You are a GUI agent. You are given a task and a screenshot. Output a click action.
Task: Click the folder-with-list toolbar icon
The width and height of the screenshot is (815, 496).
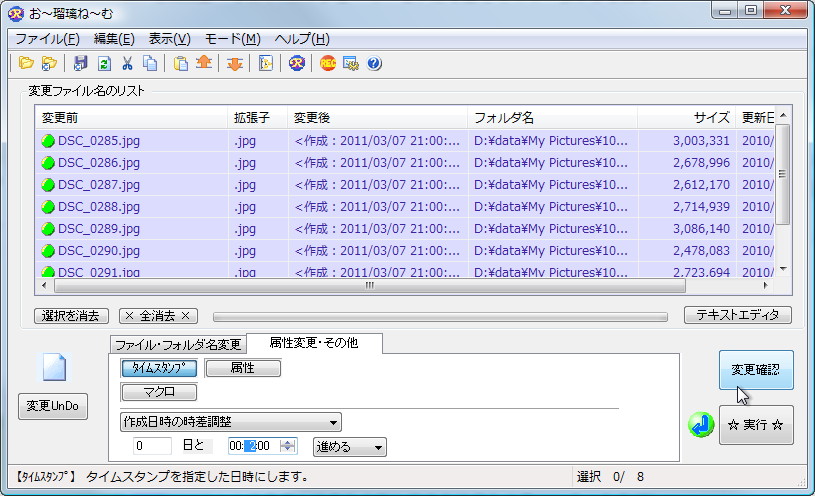(49, 63)
